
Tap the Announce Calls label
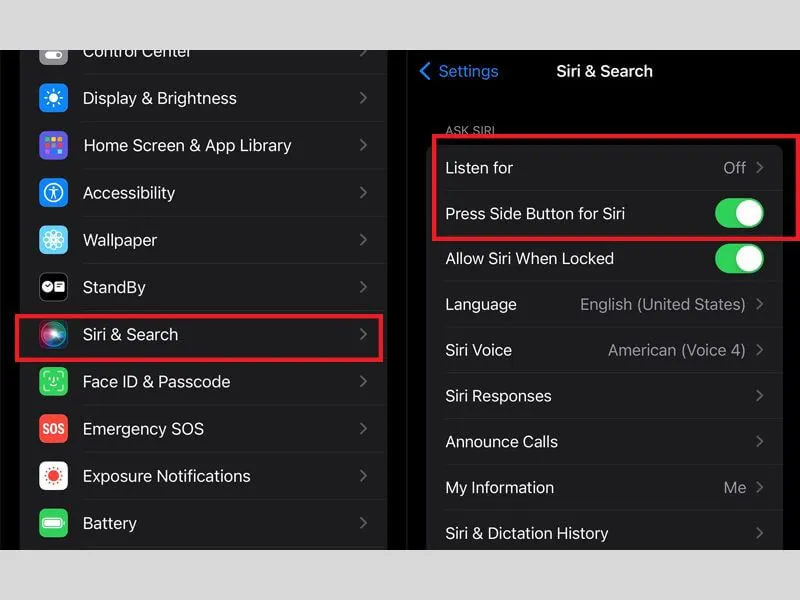502,442
